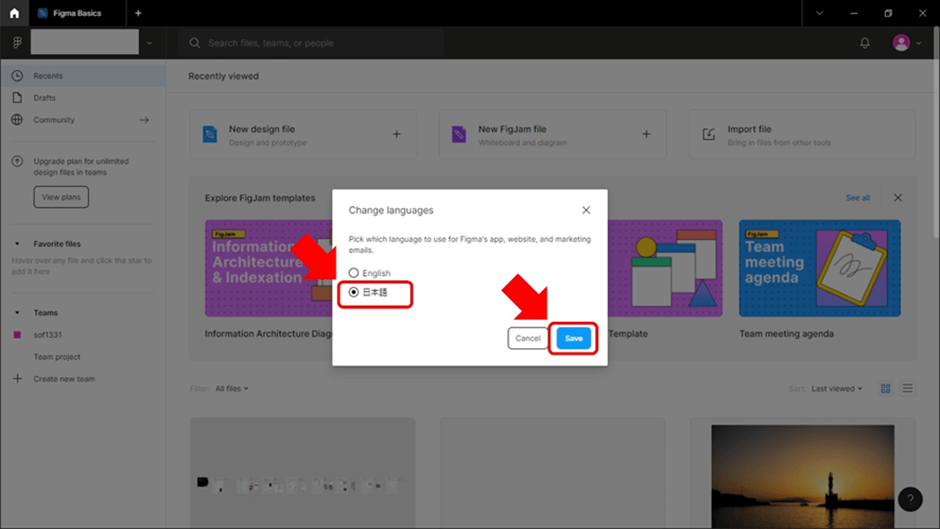Click the Figma logo icon beside workspace name

click(17, 43)
